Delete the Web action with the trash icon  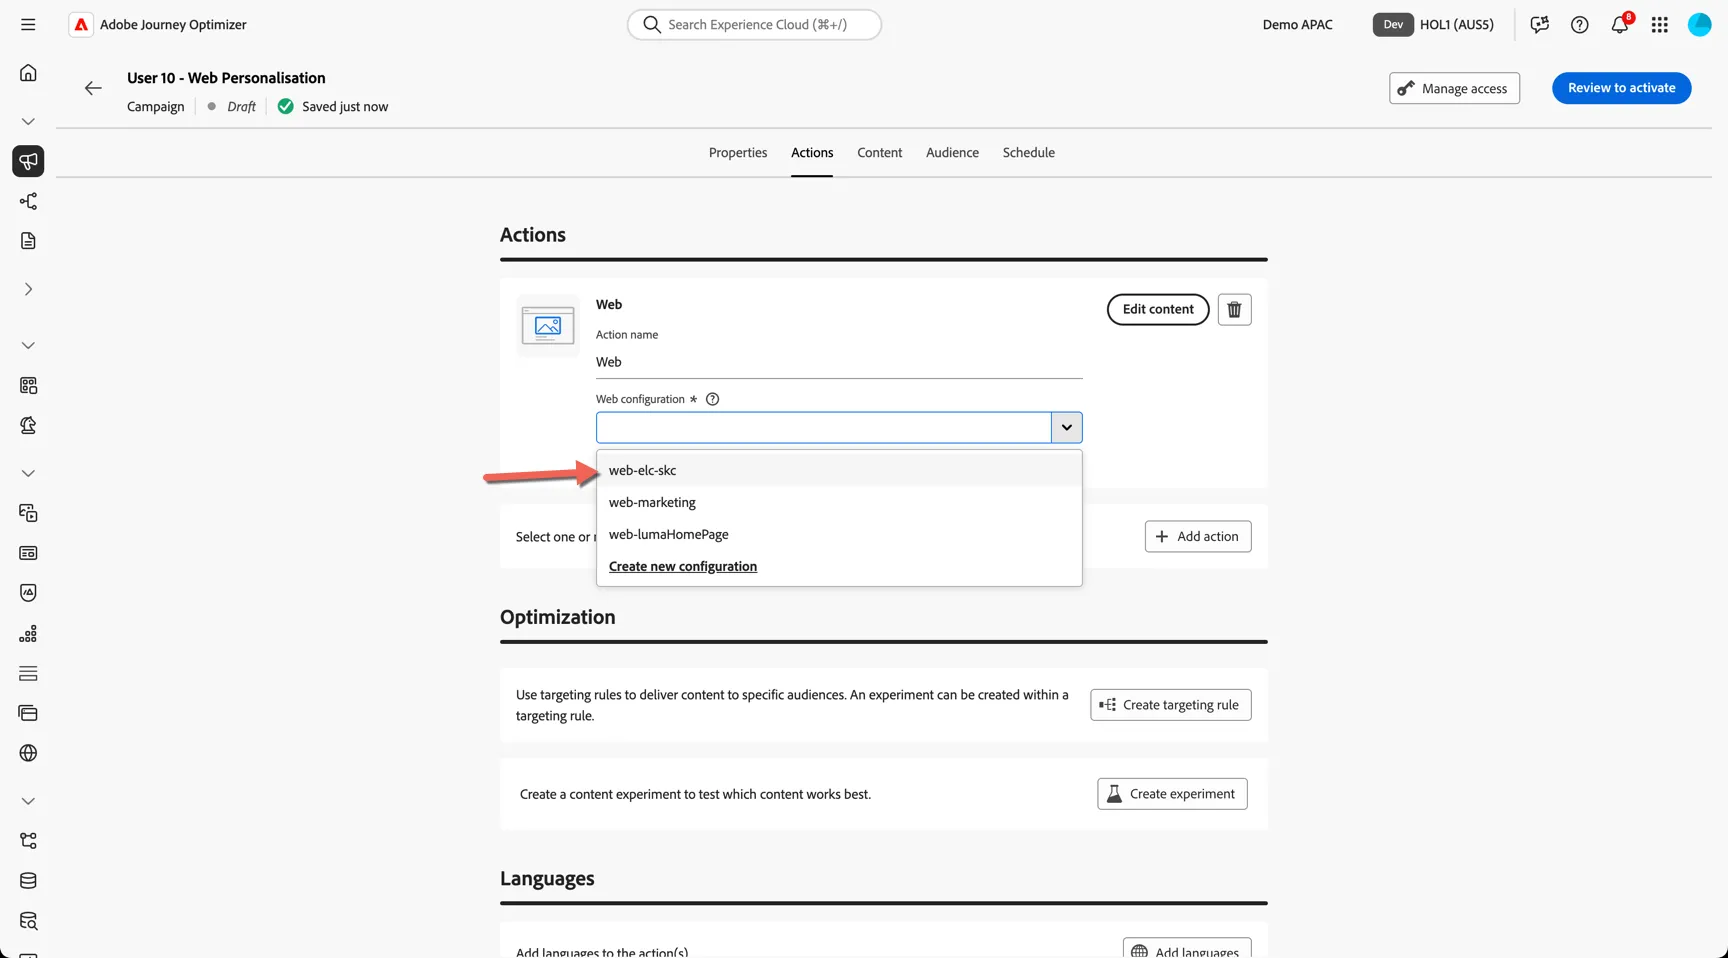[1234, 309]
